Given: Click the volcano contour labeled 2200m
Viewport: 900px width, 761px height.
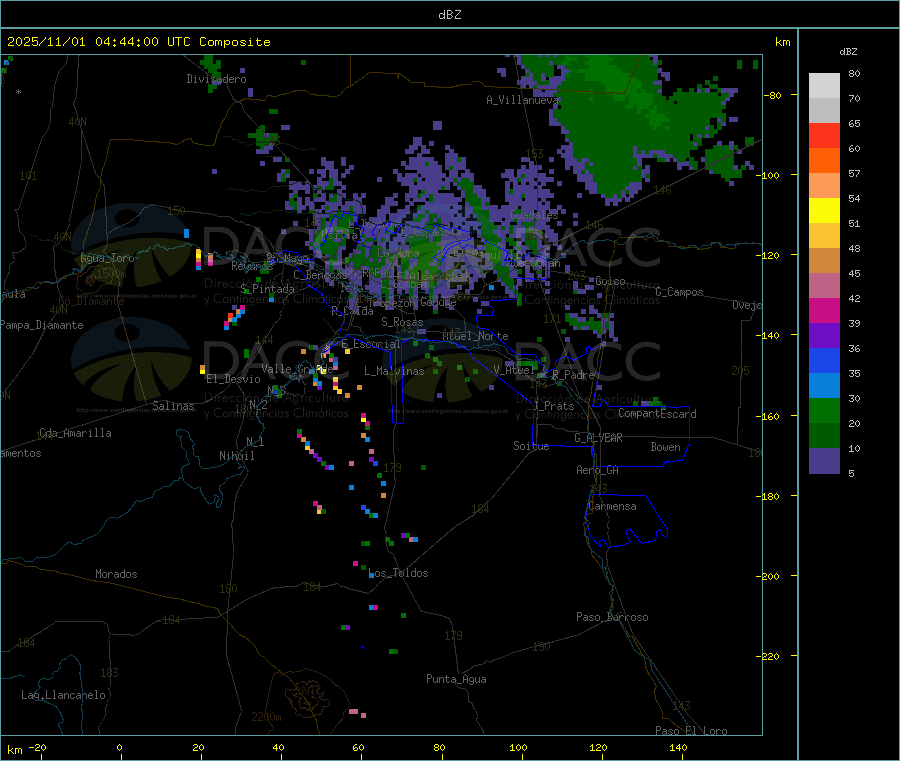Looking at the screenshot, I should coord(309,700).
